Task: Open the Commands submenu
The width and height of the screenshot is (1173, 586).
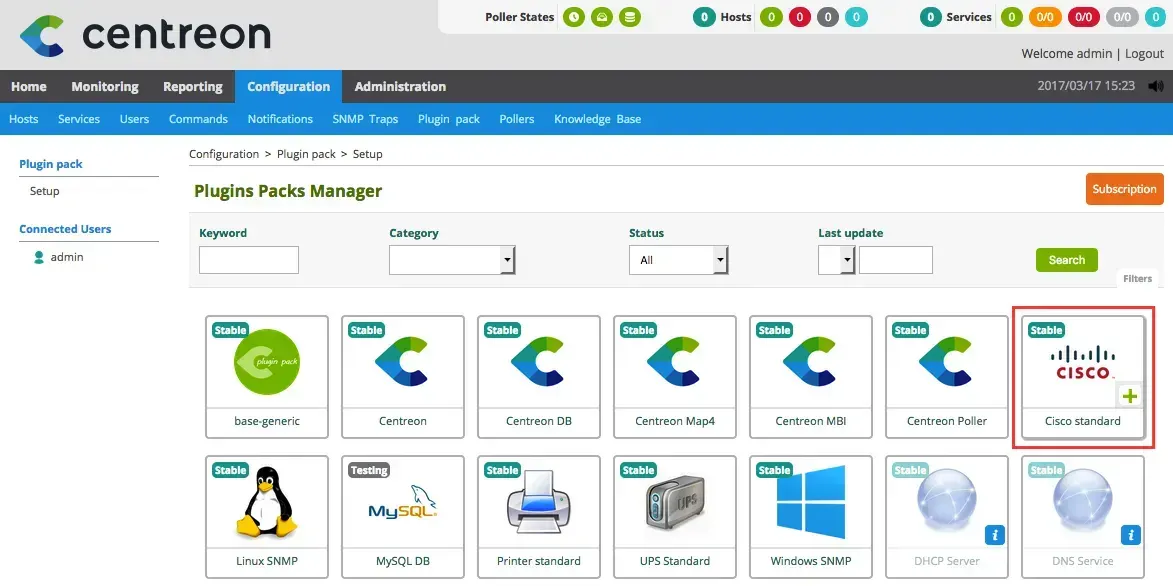Action: [x=198, y=119]
